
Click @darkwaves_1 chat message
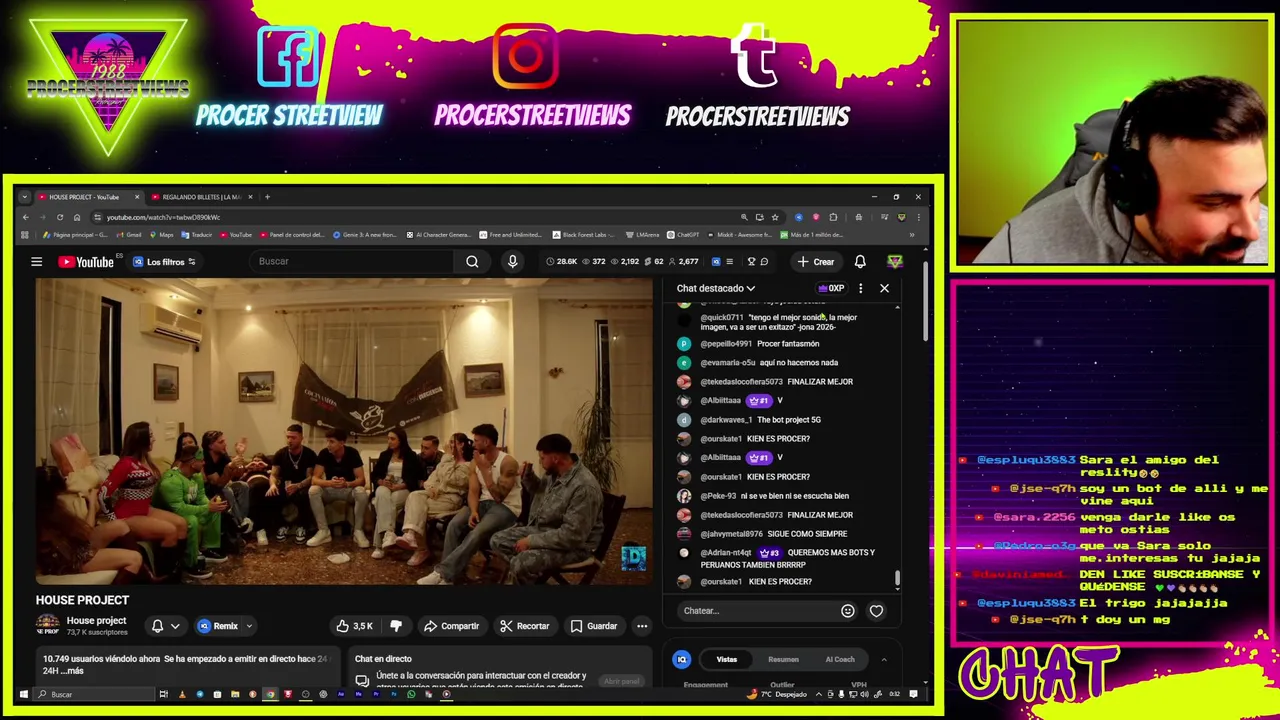(x=760, y=420)
